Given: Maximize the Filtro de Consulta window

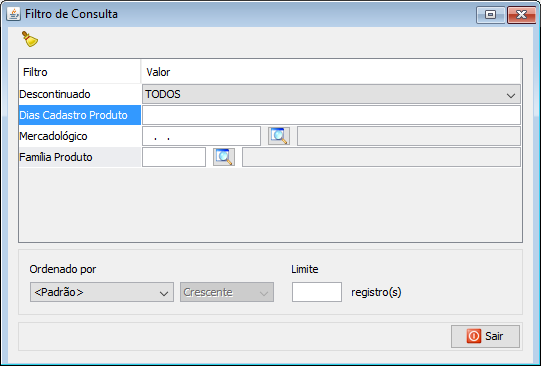Looking at the screenshot, I should [x=490, y=14].
